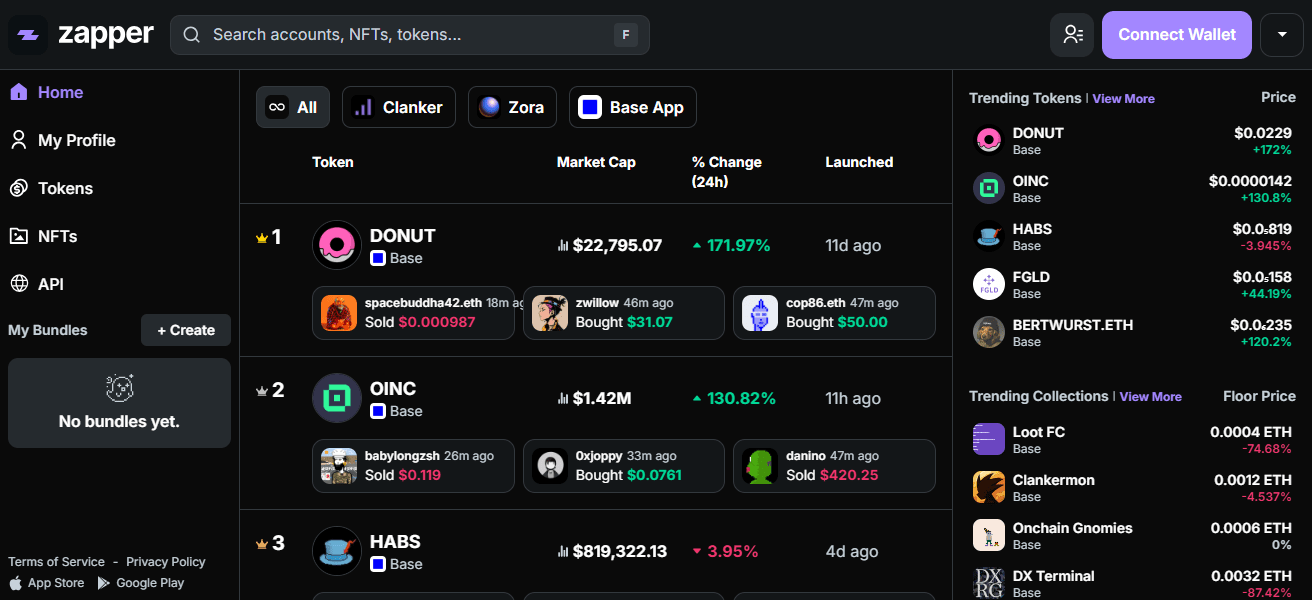This screenshot has height=600, width=1312.
Task: Click trending OINC icon in right panel
Action: tap(989, 188)
